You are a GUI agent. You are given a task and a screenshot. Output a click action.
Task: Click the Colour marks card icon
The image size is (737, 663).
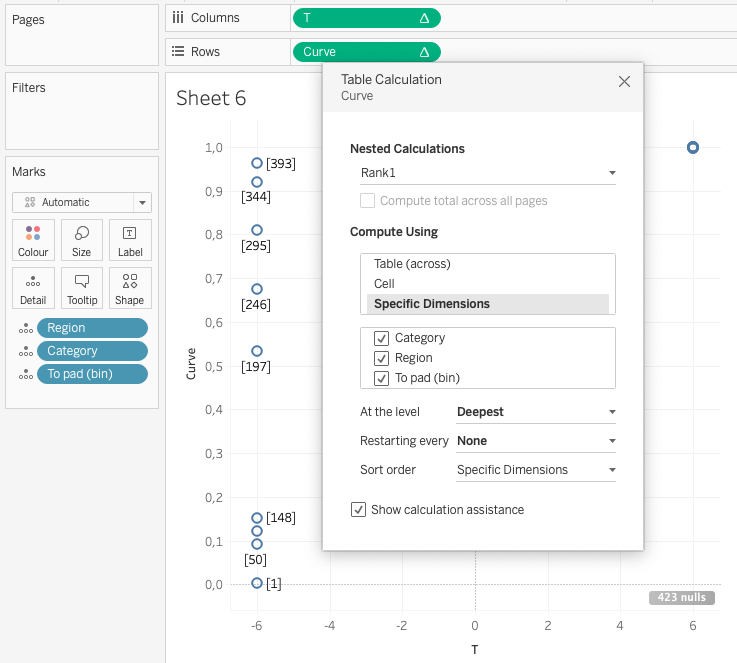(33, 240)
